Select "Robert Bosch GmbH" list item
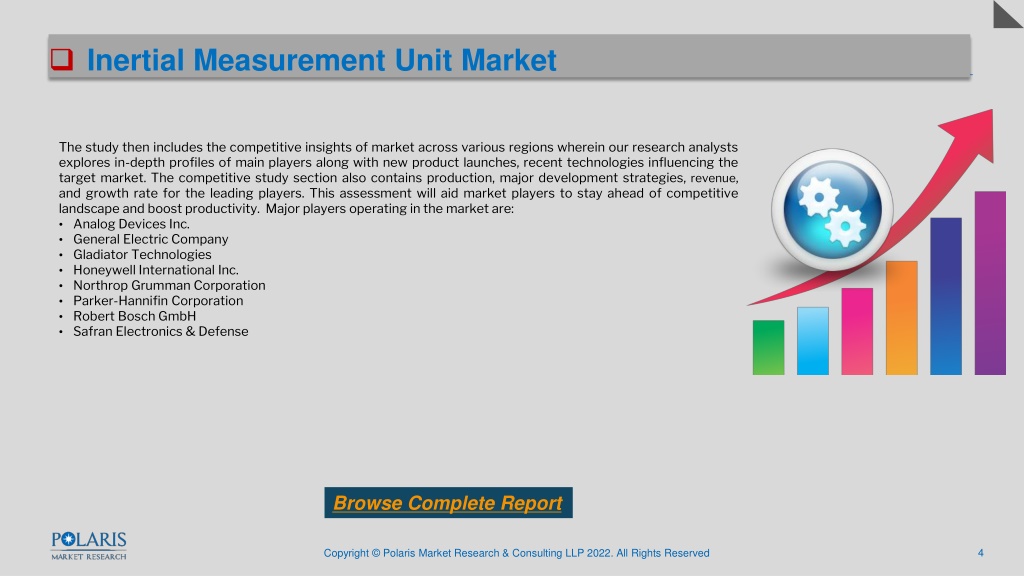 (x=135, y=316)
